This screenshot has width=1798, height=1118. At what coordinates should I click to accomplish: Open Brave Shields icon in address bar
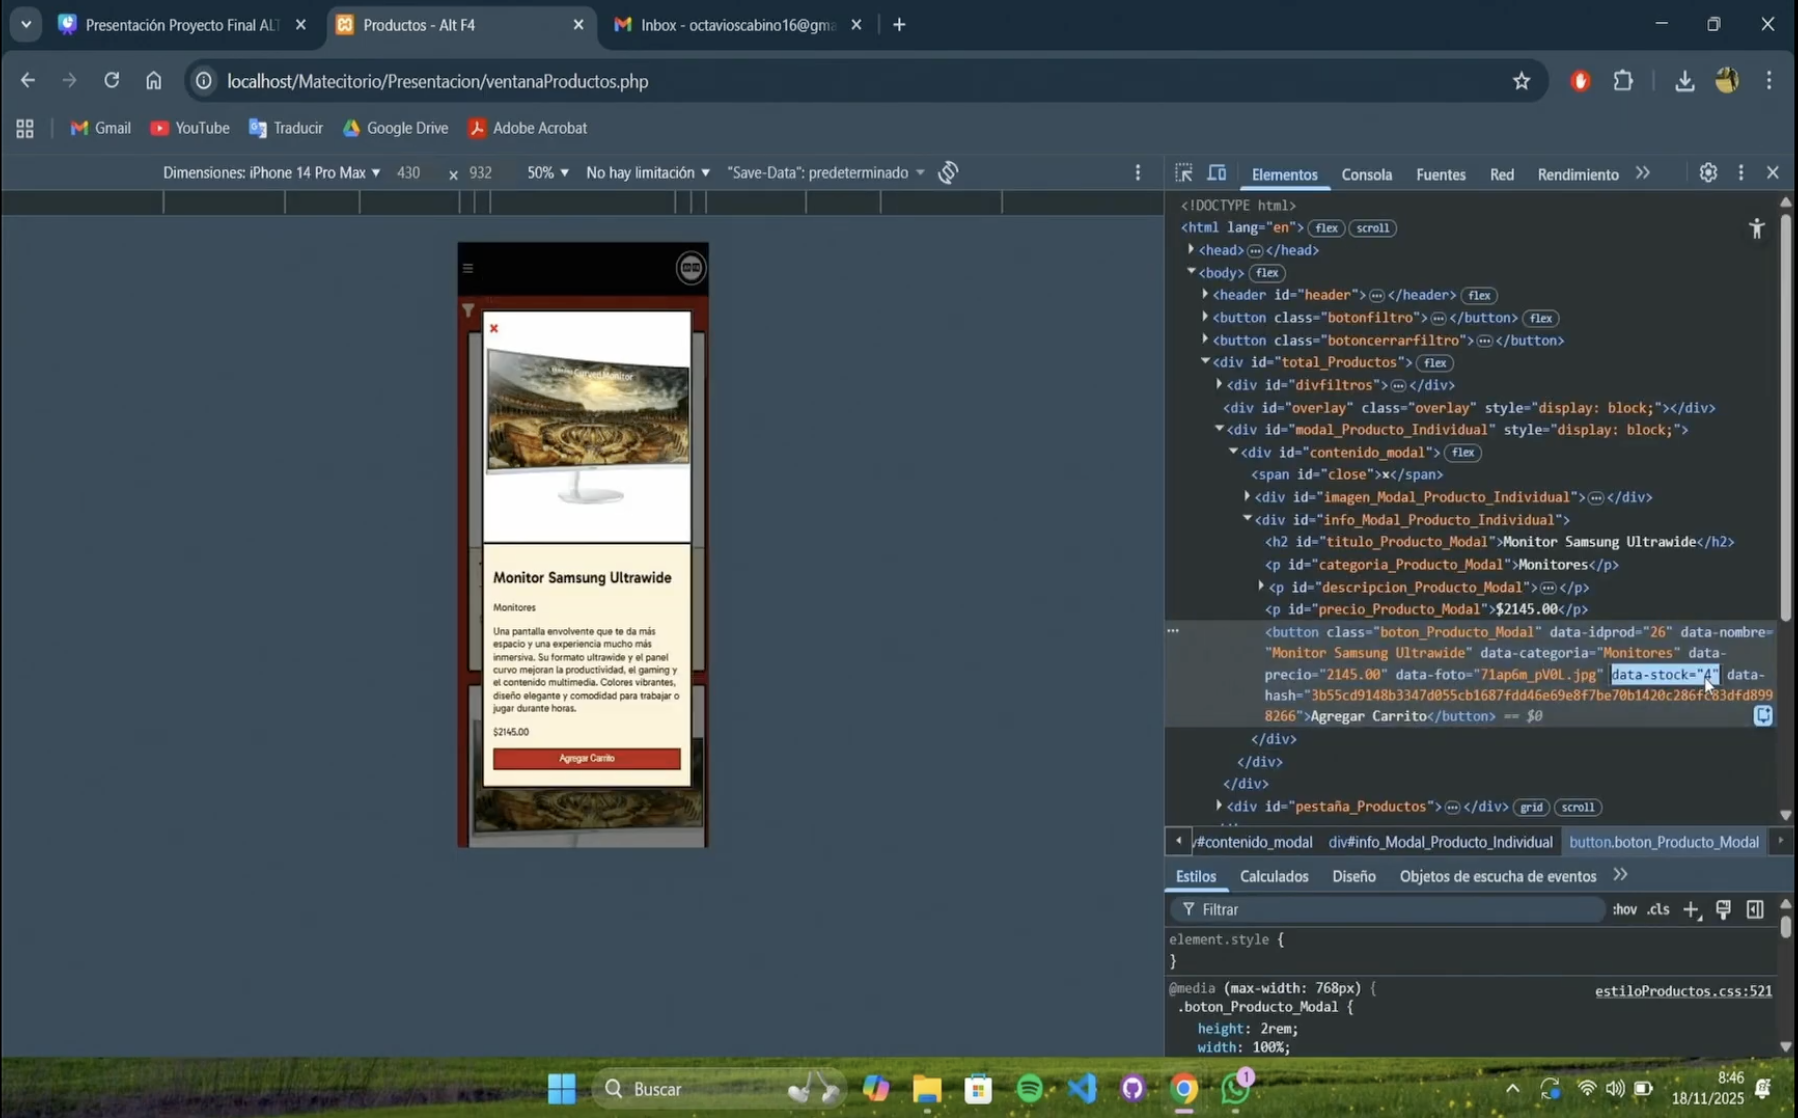(x=1580, y=81)
